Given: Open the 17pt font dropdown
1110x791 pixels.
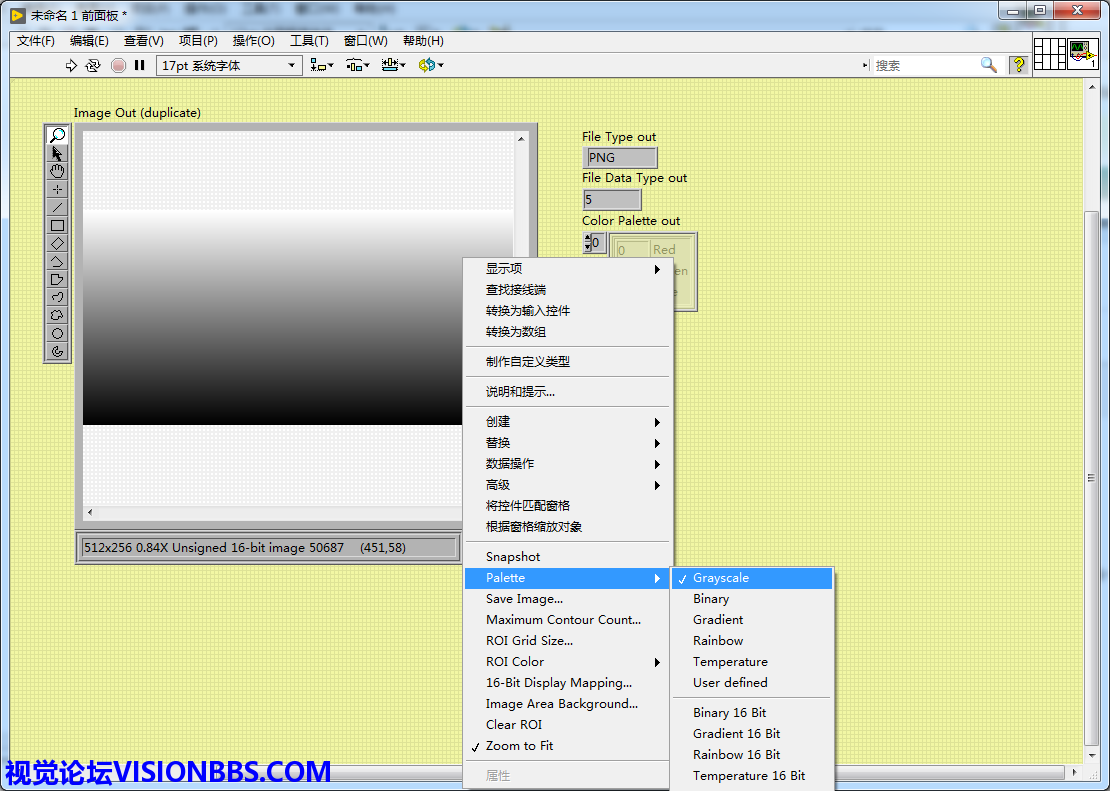Looking at the screenshot, I should [x=229, y=65].
